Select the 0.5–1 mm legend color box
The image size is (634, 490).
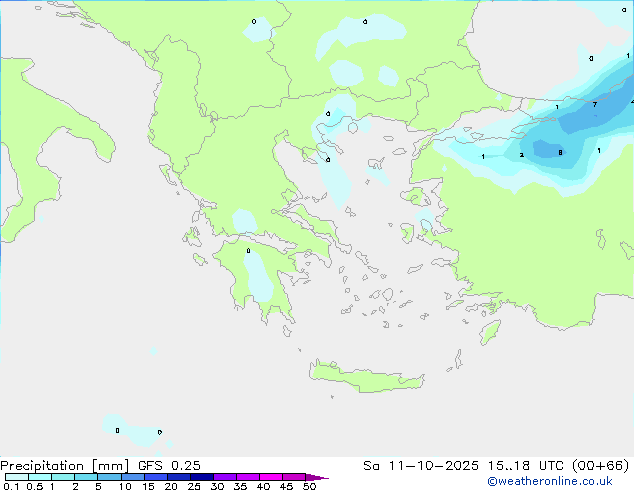pyautogui.click(x=40, y=477)
